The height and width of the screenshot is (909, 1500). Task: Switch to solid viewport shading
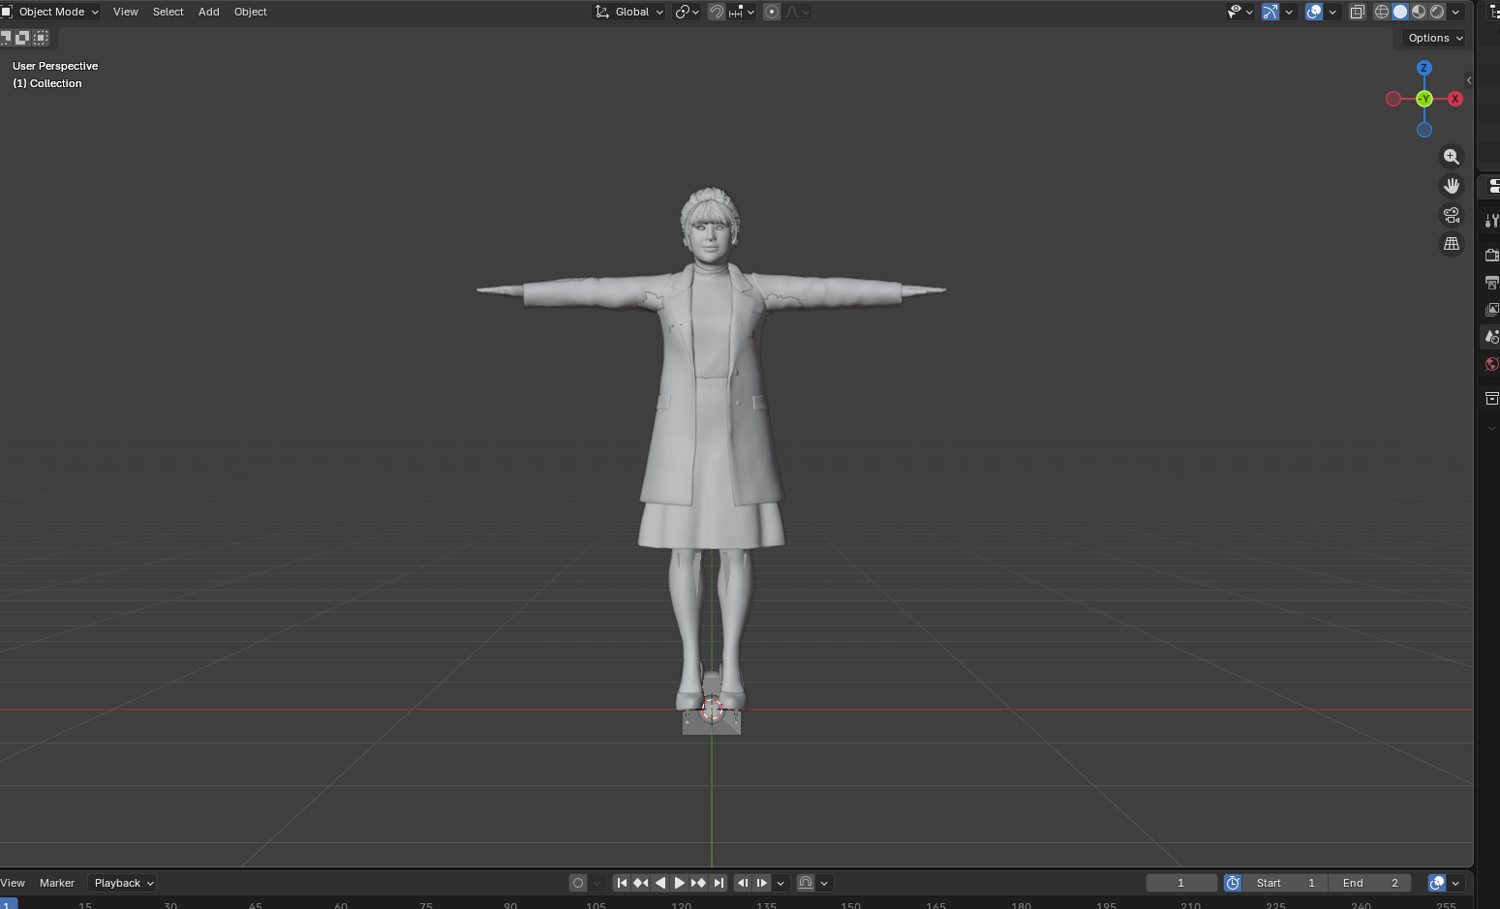(x=1400, y=12)
